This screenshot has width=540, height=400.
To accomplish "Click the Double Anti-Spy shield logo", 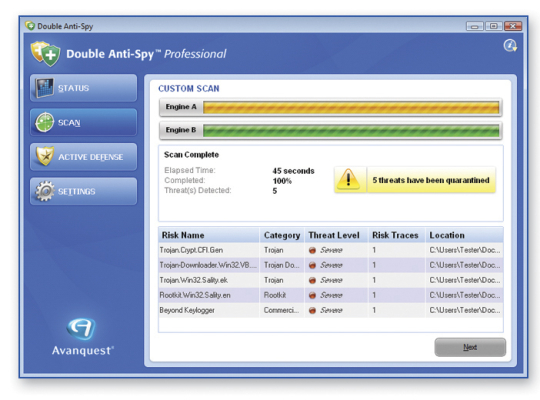I will (45, 54).
